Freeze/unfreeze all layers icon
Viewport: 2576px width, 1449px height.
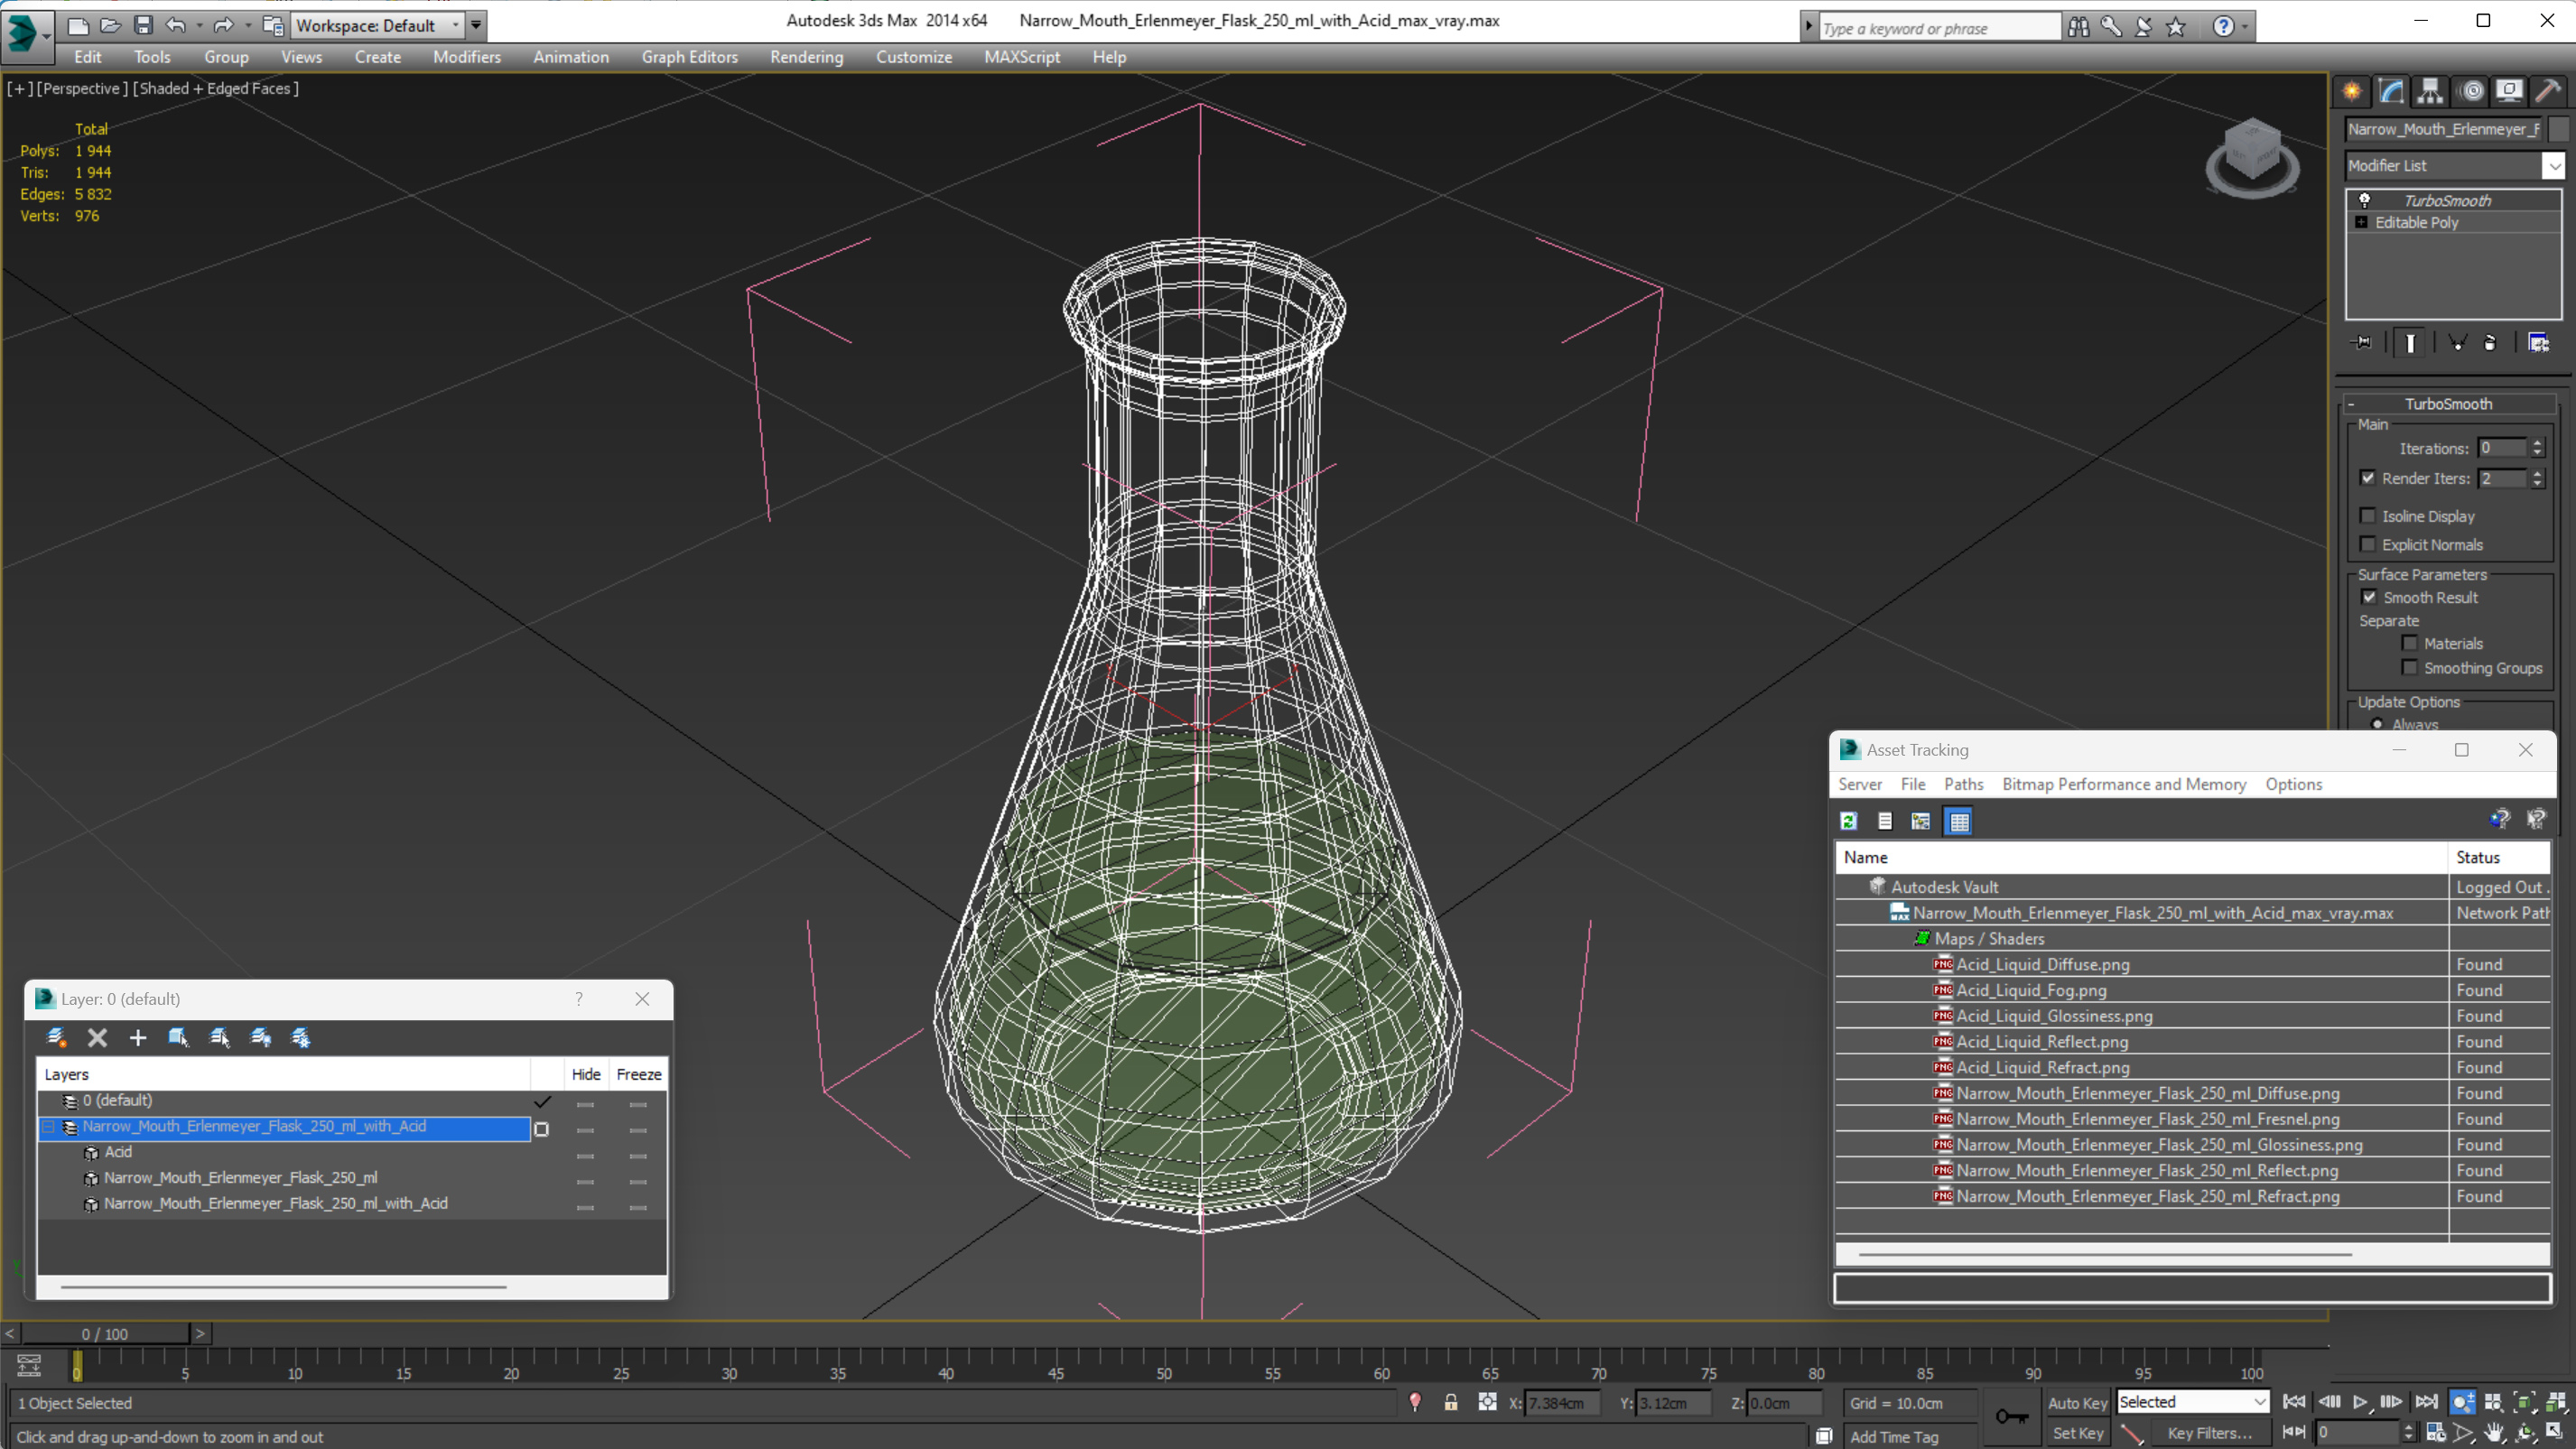[x=301, y=1038]
